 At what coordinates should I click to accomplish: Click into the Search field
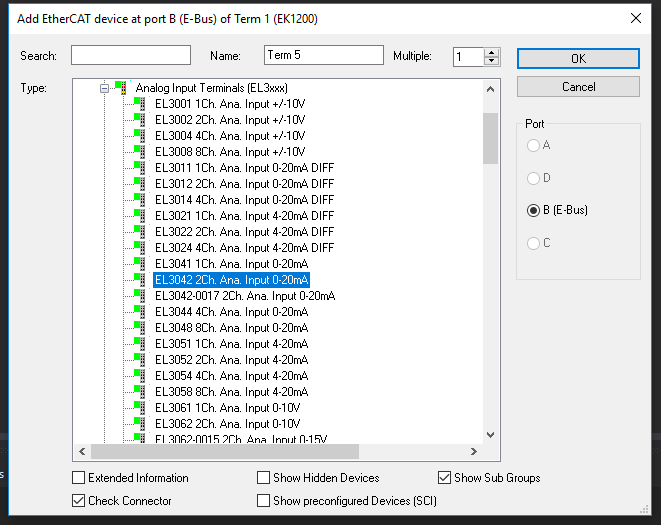[131, 55]
